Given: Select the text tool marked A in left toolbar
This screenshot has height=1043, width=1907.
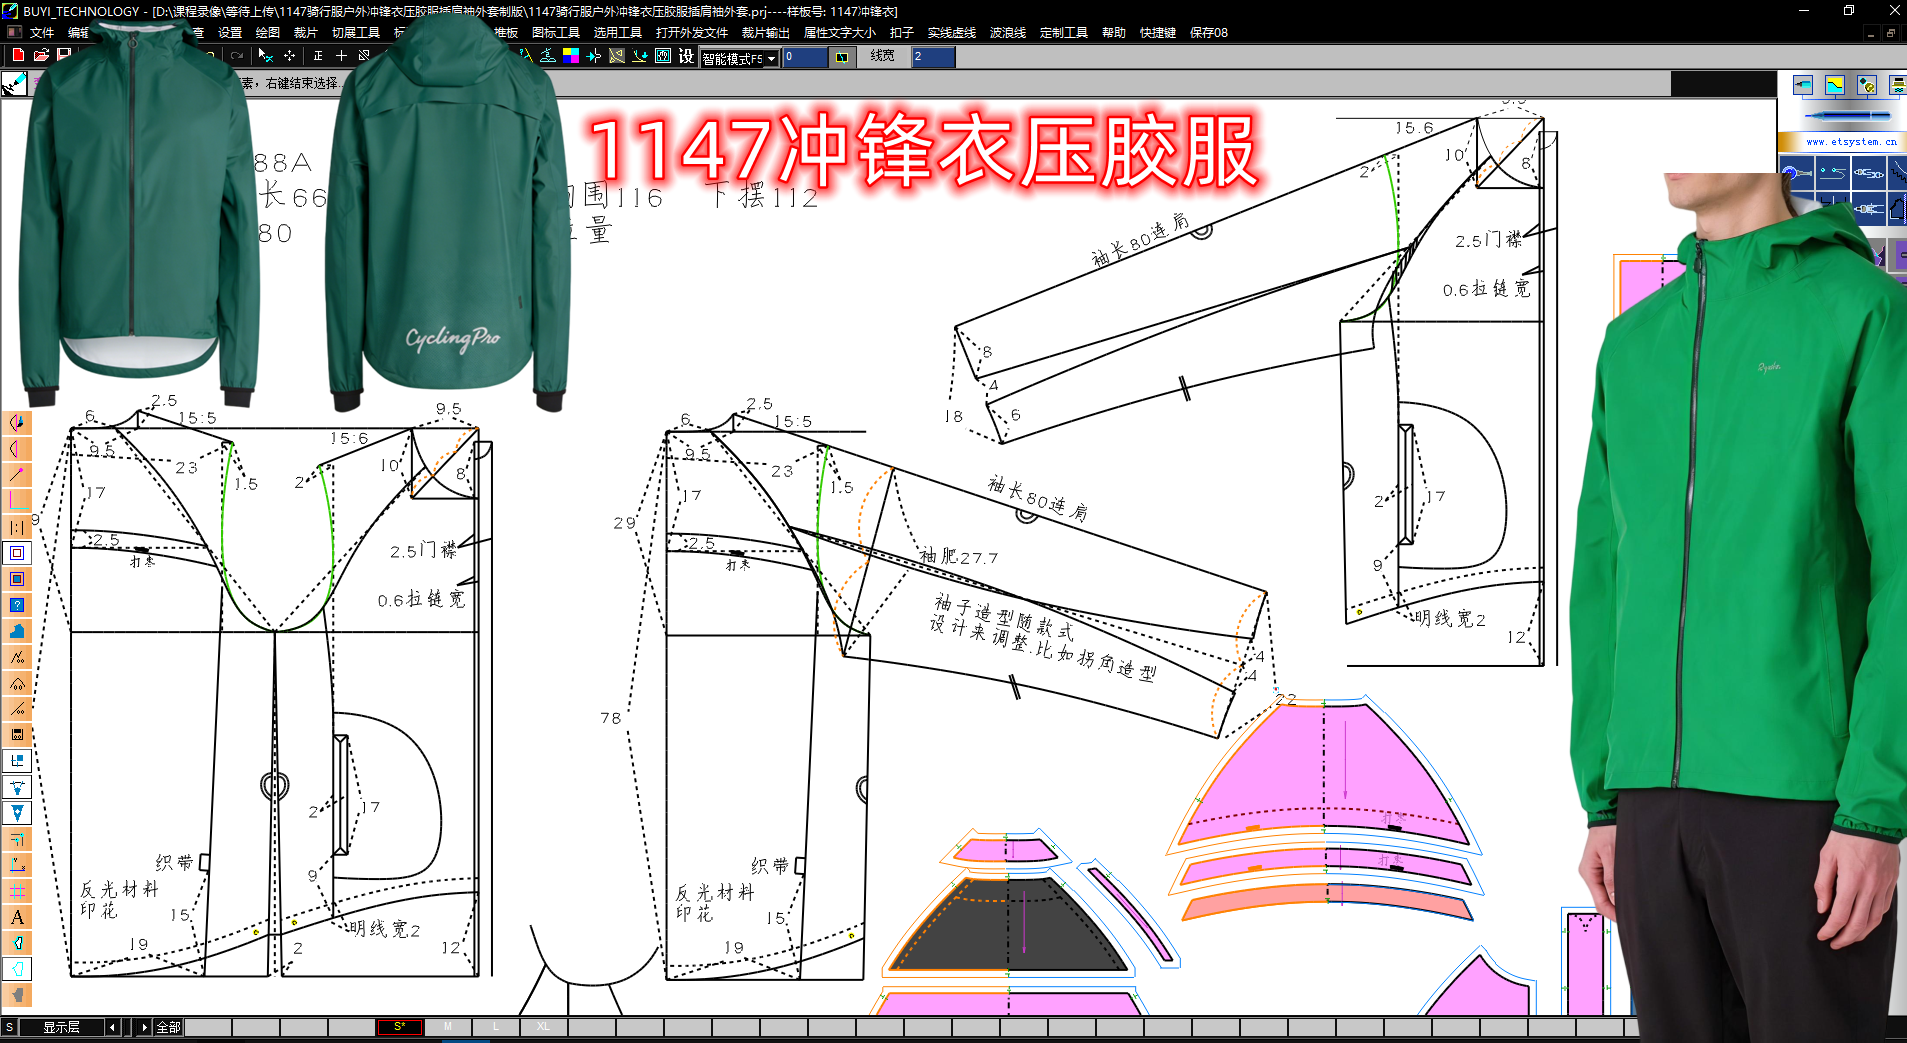Looking at the screenshot, I should pyautogui.click(x=17, y=917).
